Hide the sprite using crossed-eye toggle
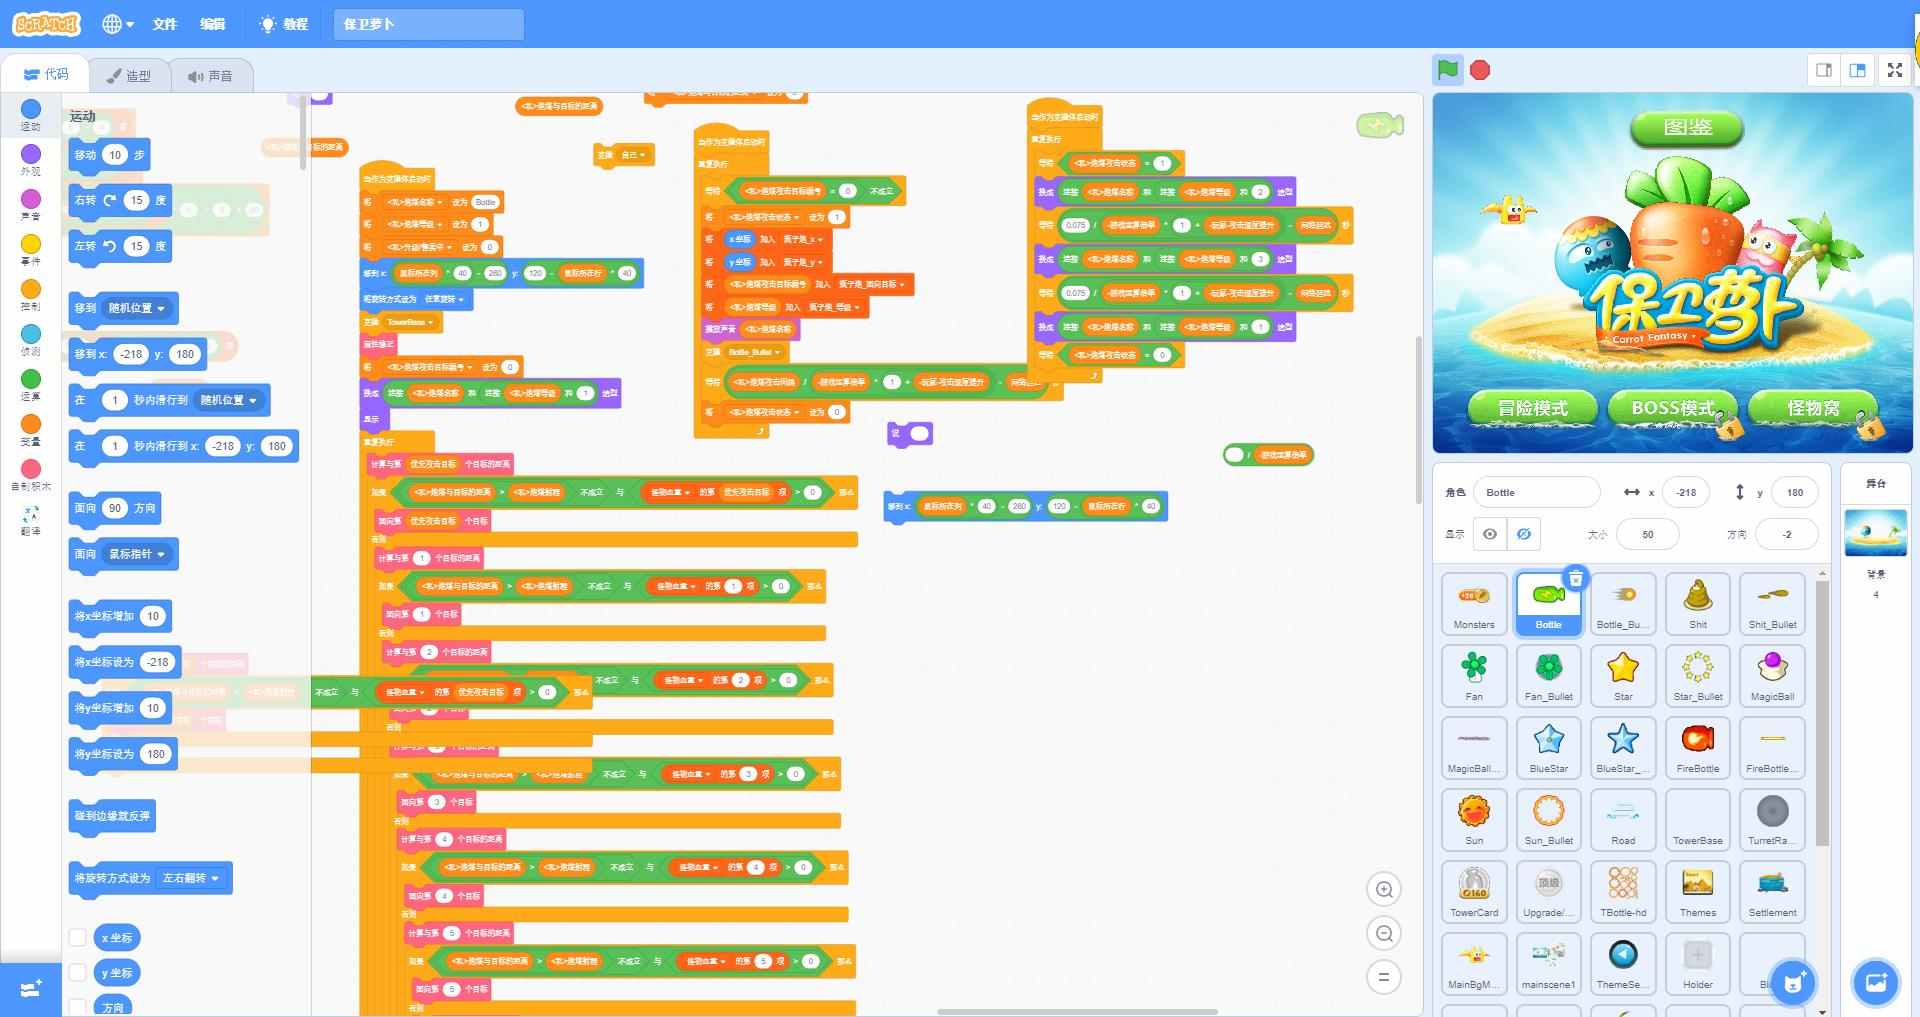 tap(1524, 534)
